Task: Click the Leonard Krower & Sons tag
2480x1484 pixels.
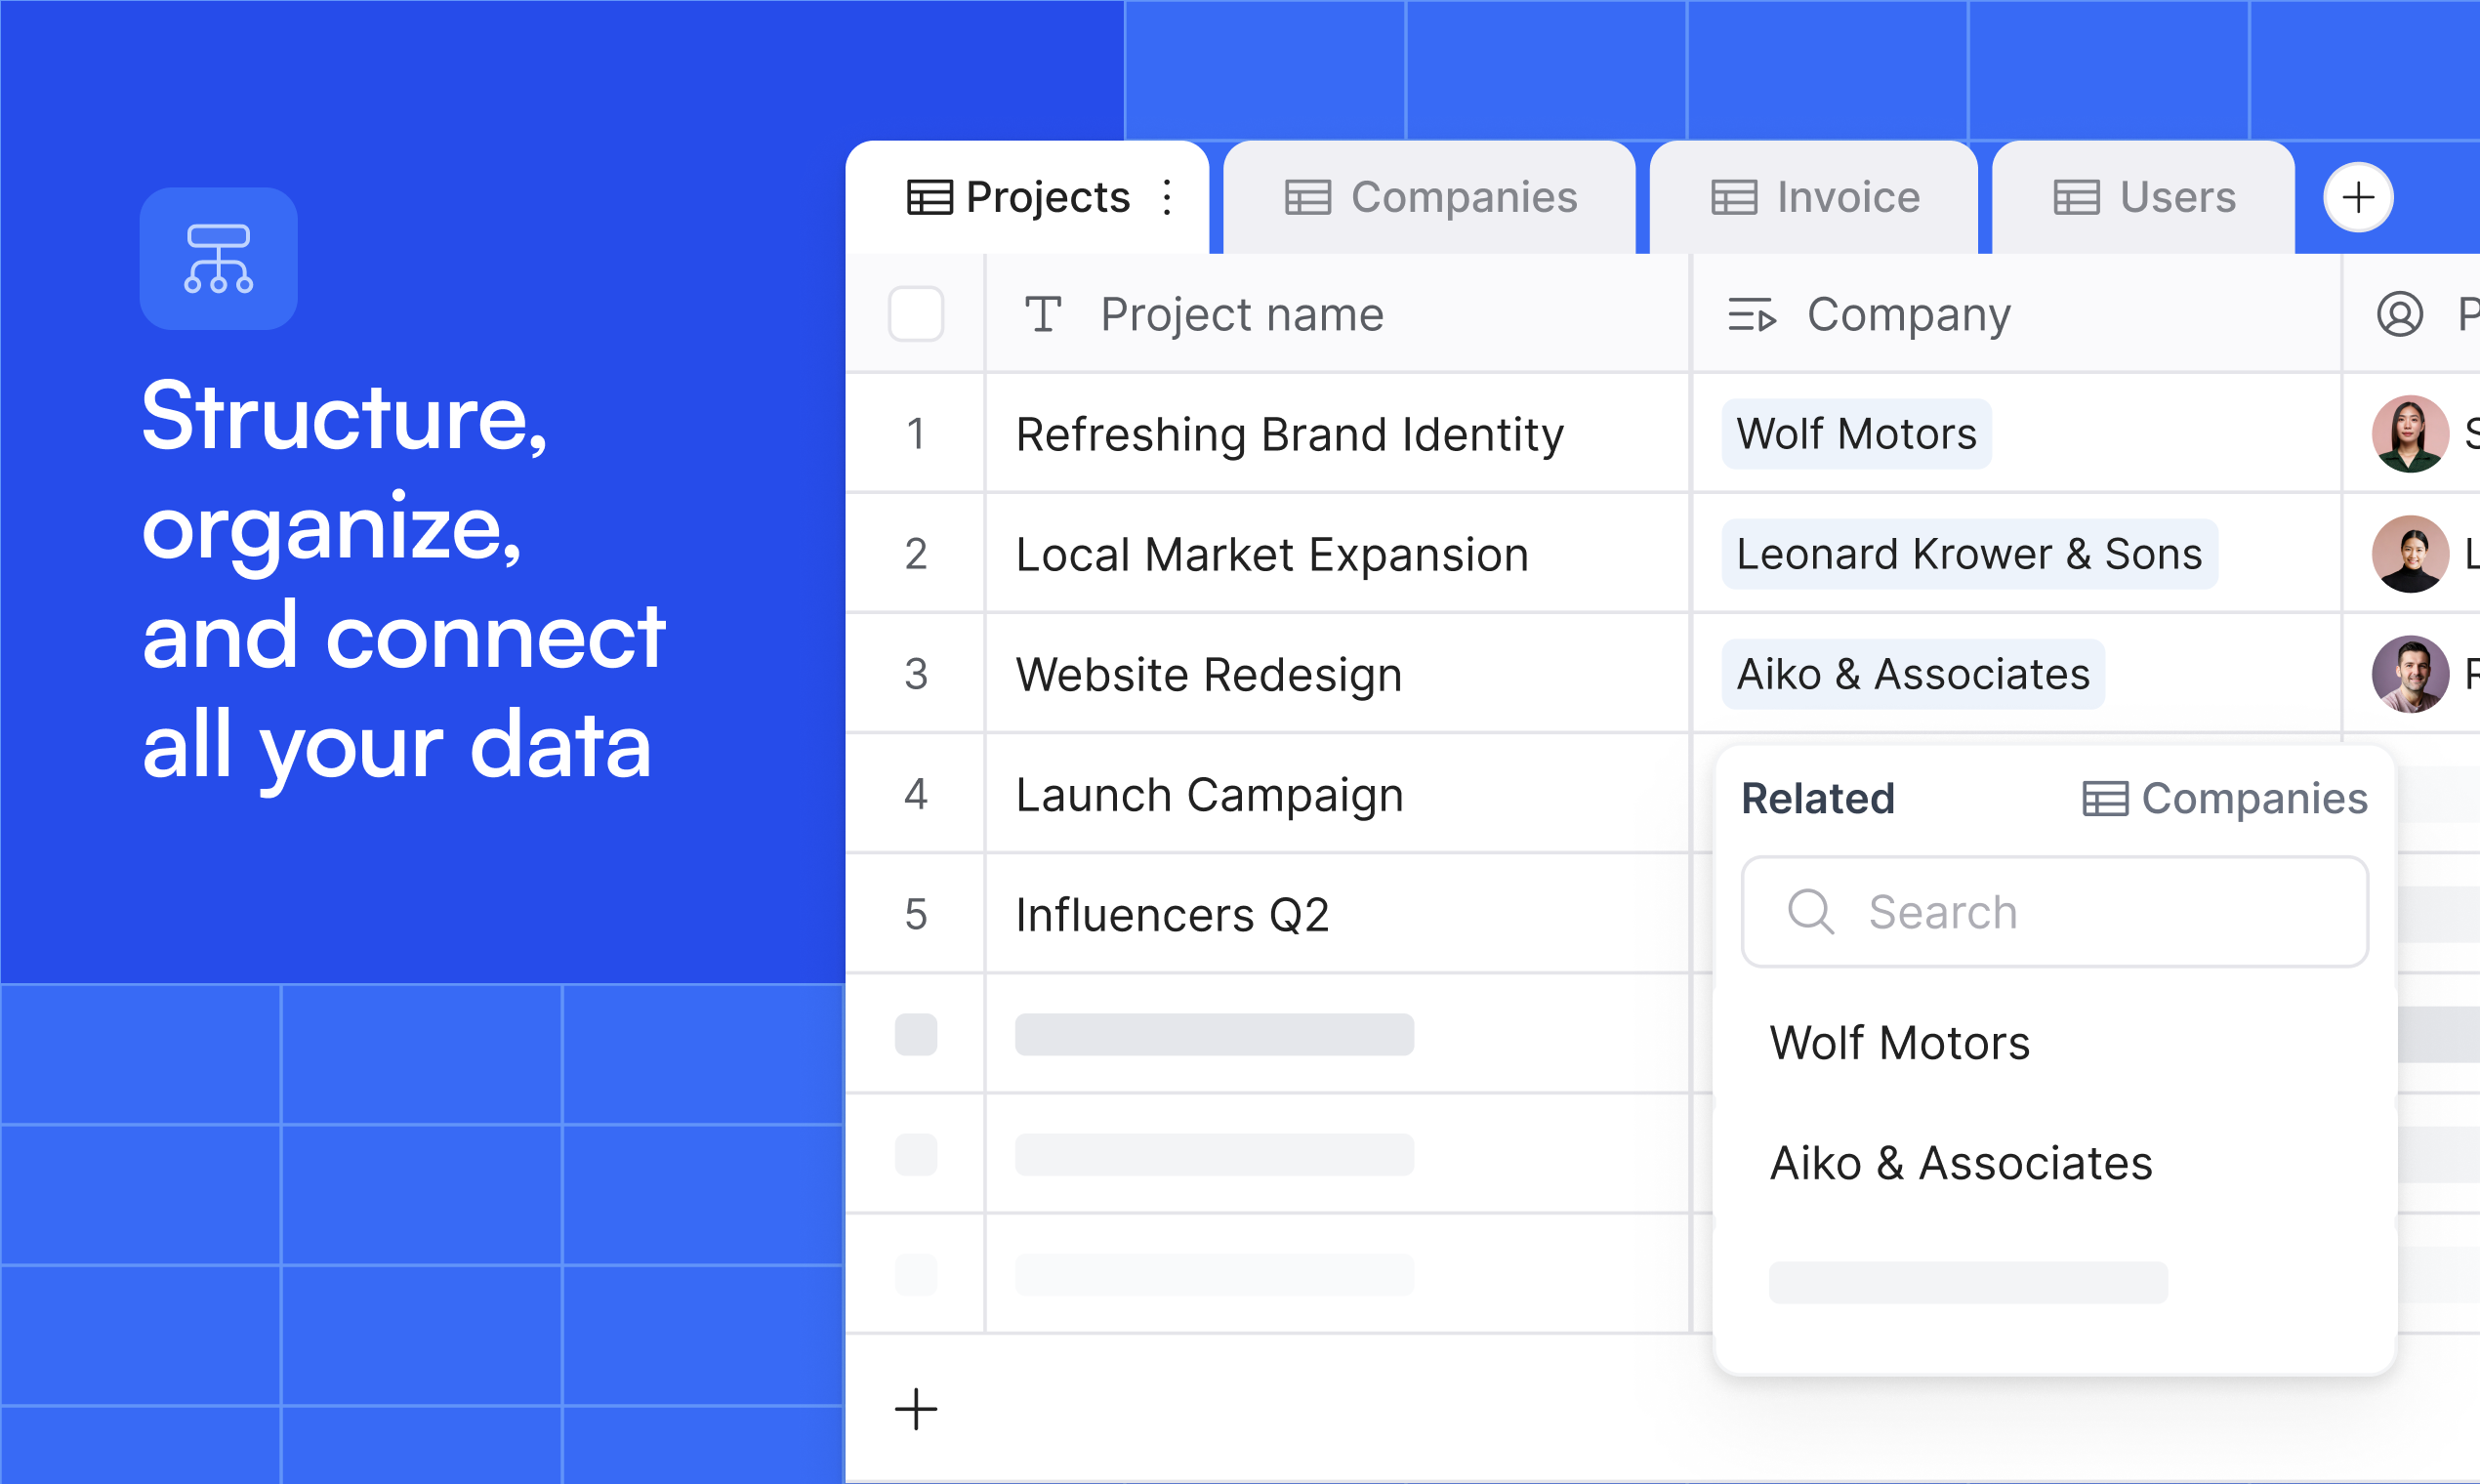Action: pos(1968,554)
